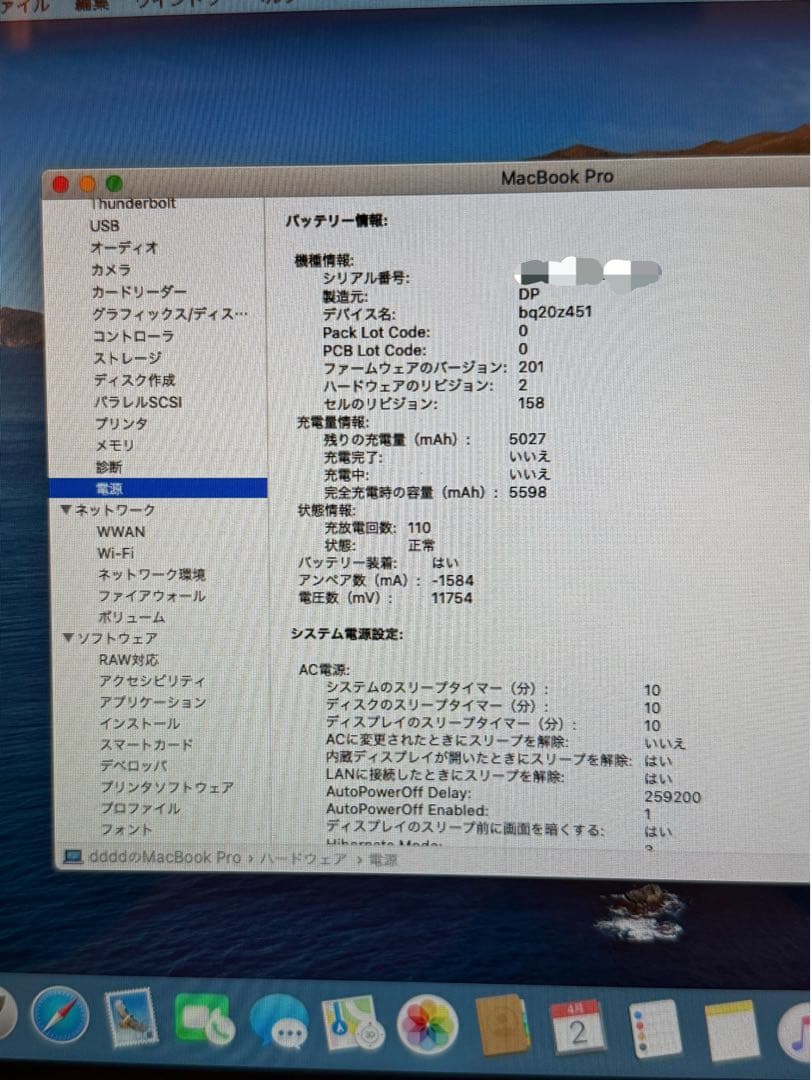Launch Maps from the Dock
This screenshot has height=1080, width=811.
pyautogui.click(x=351, y=1028)
